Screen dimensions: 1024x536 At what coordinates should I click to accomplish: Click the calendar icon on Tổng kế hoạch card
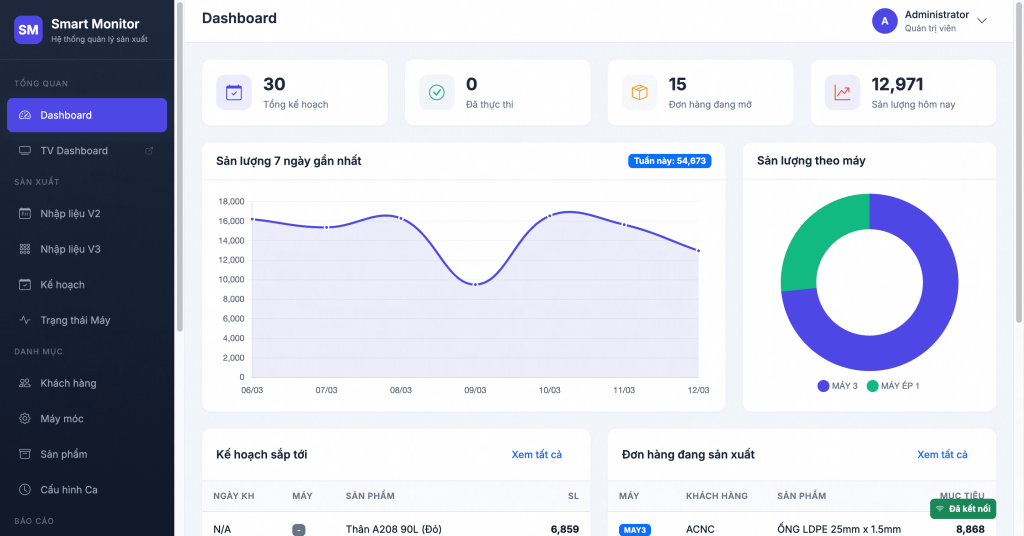coord(234,93)
